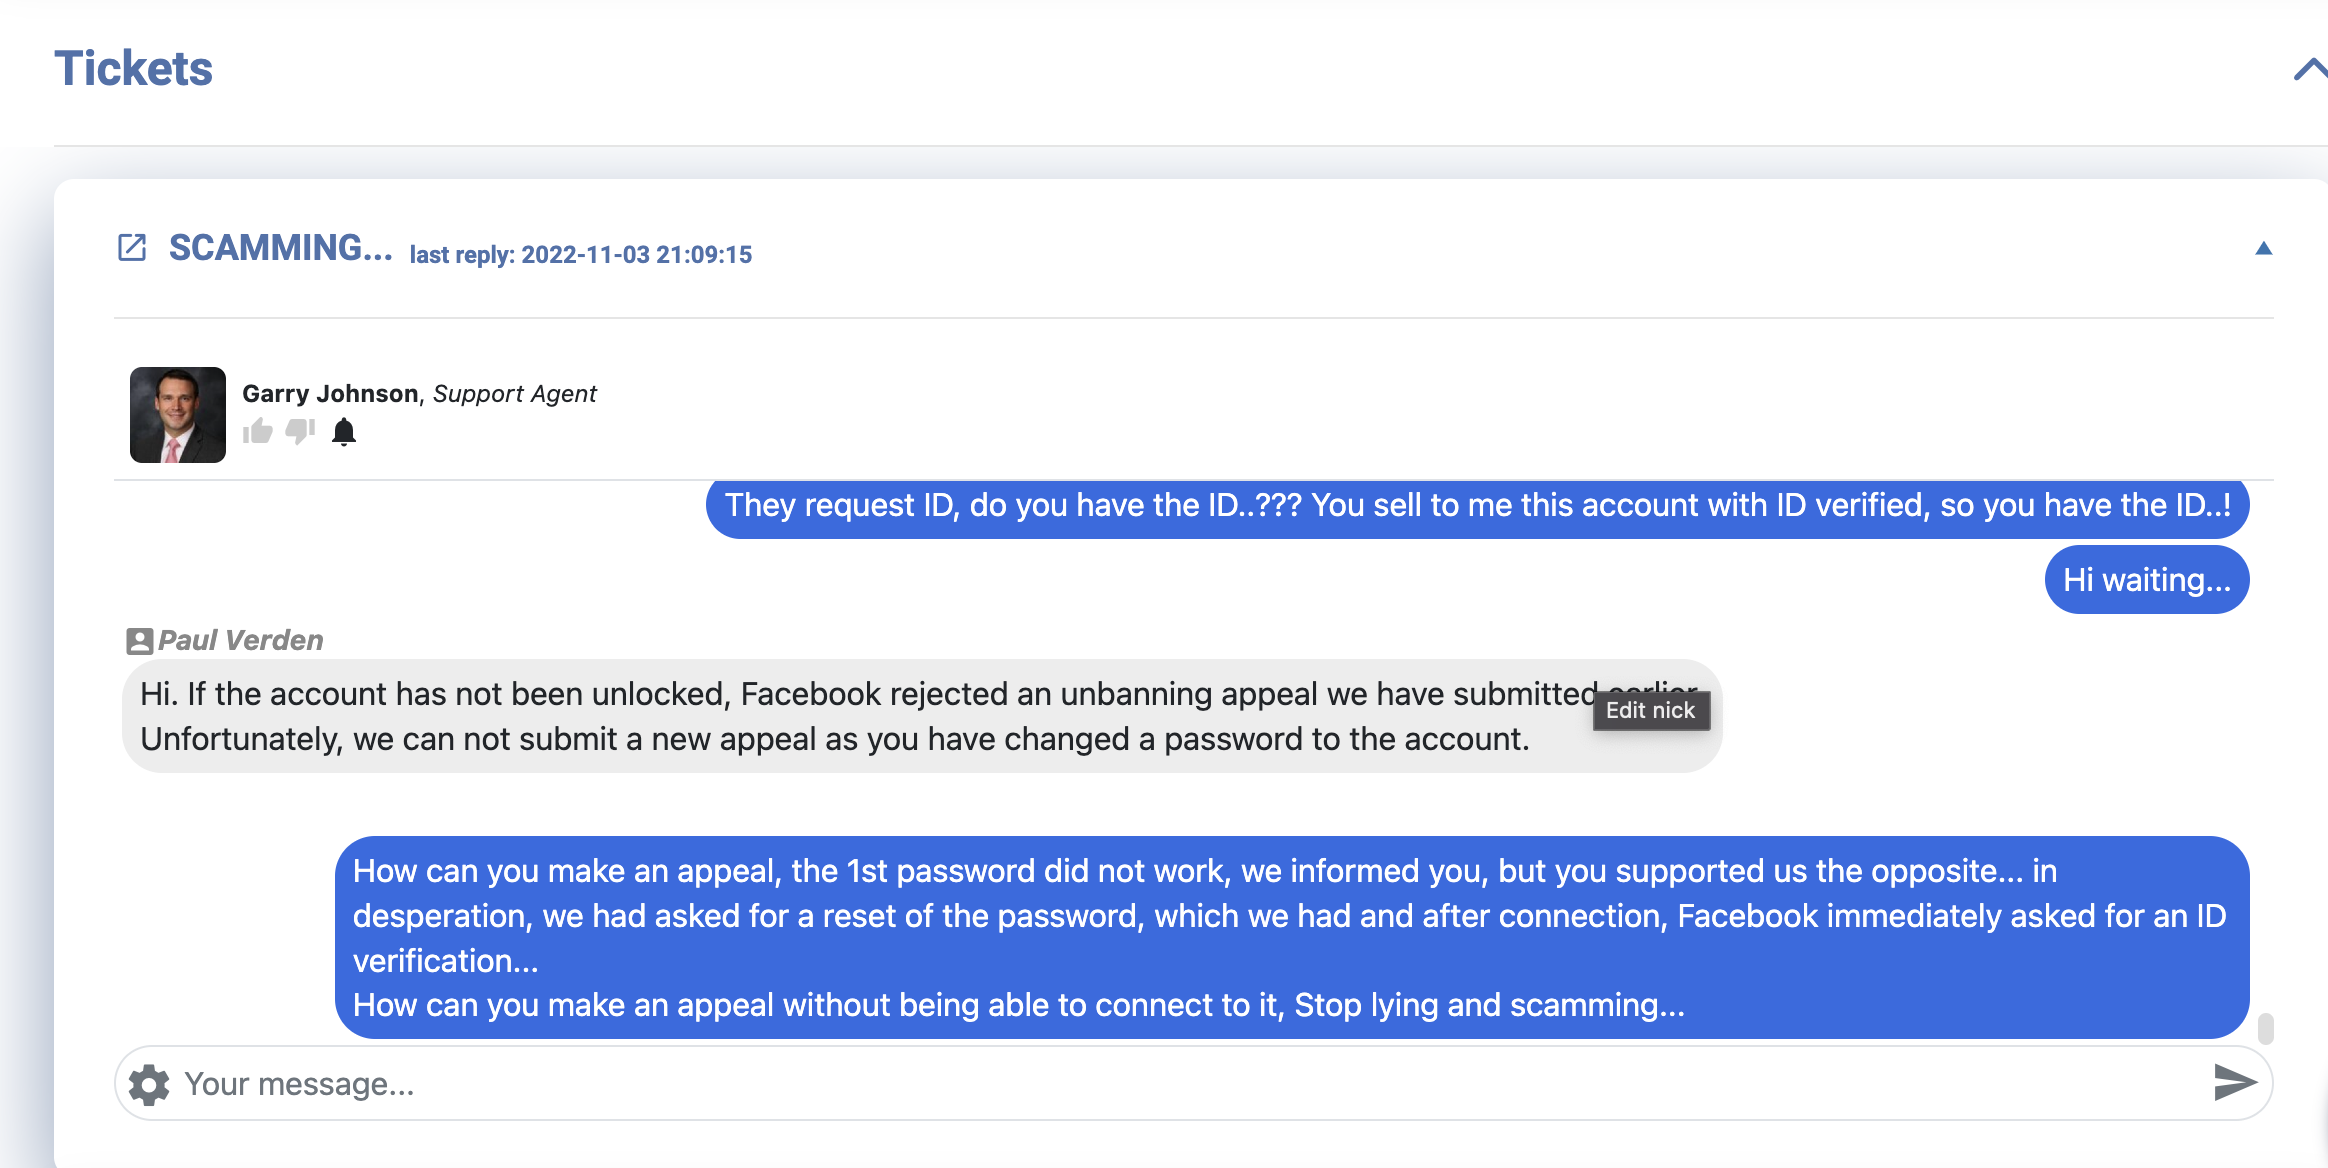Click Garry Johnson support agent name

[x=419, y=394]
